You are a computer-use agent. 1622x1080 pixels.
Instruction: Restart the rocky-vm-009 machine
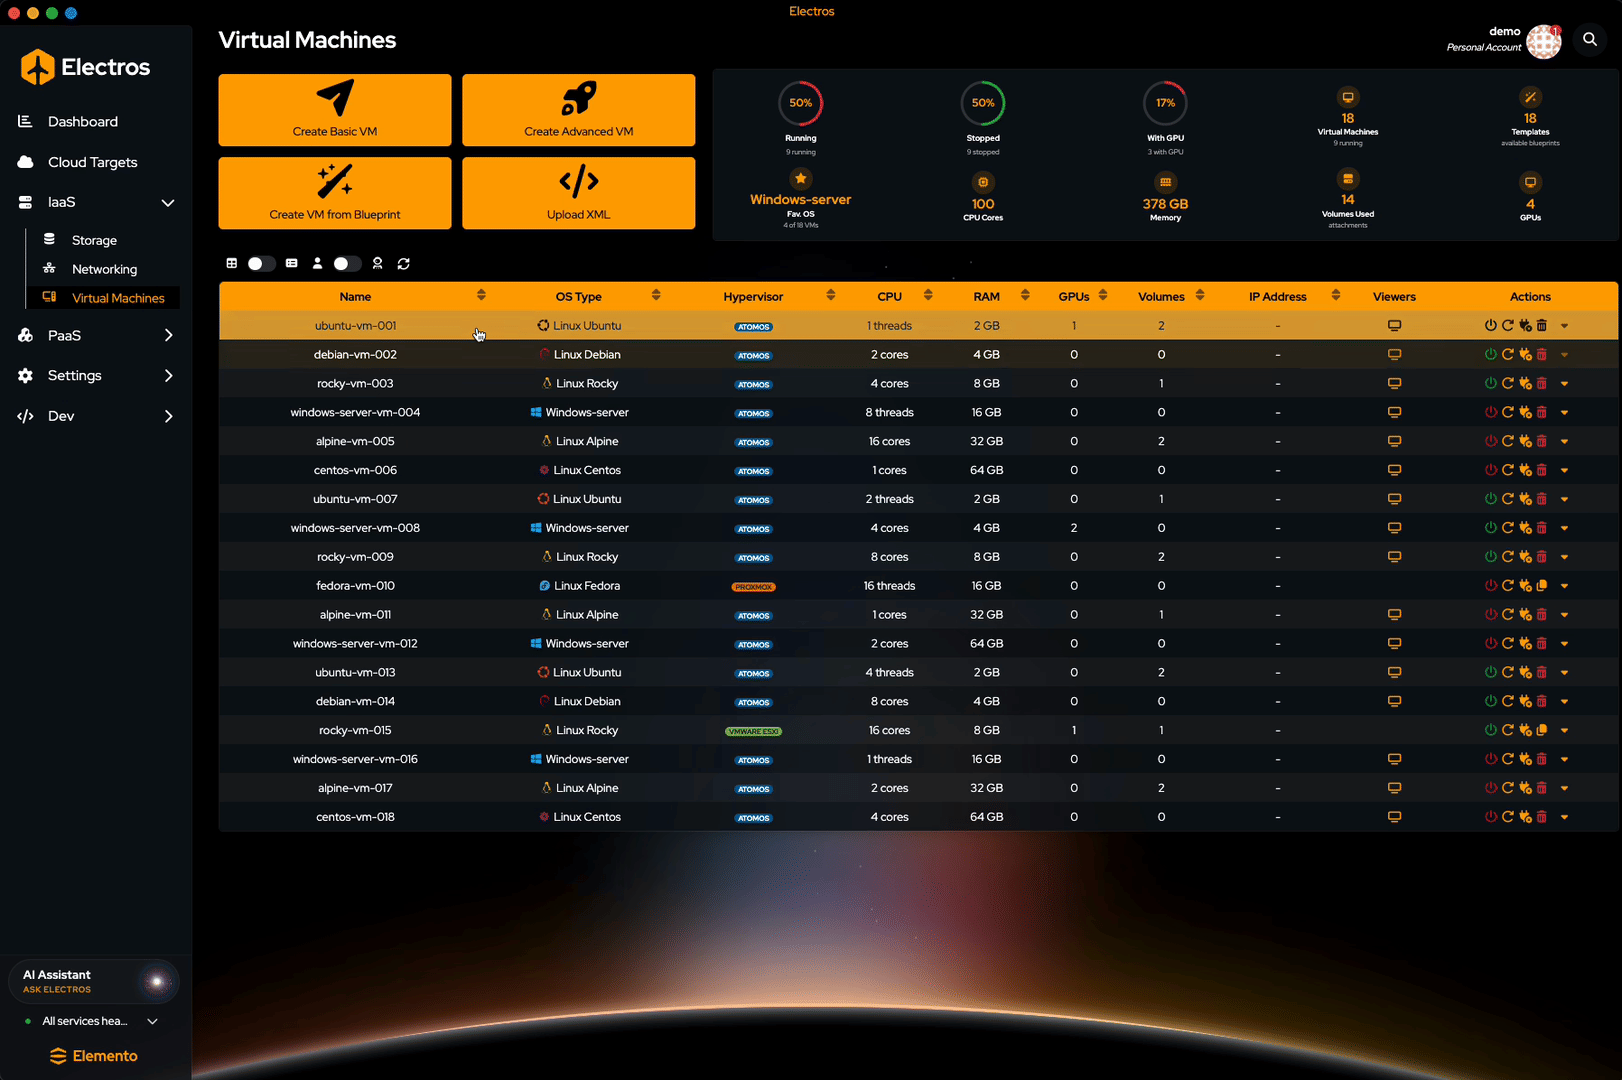(x=1507, y=557)
